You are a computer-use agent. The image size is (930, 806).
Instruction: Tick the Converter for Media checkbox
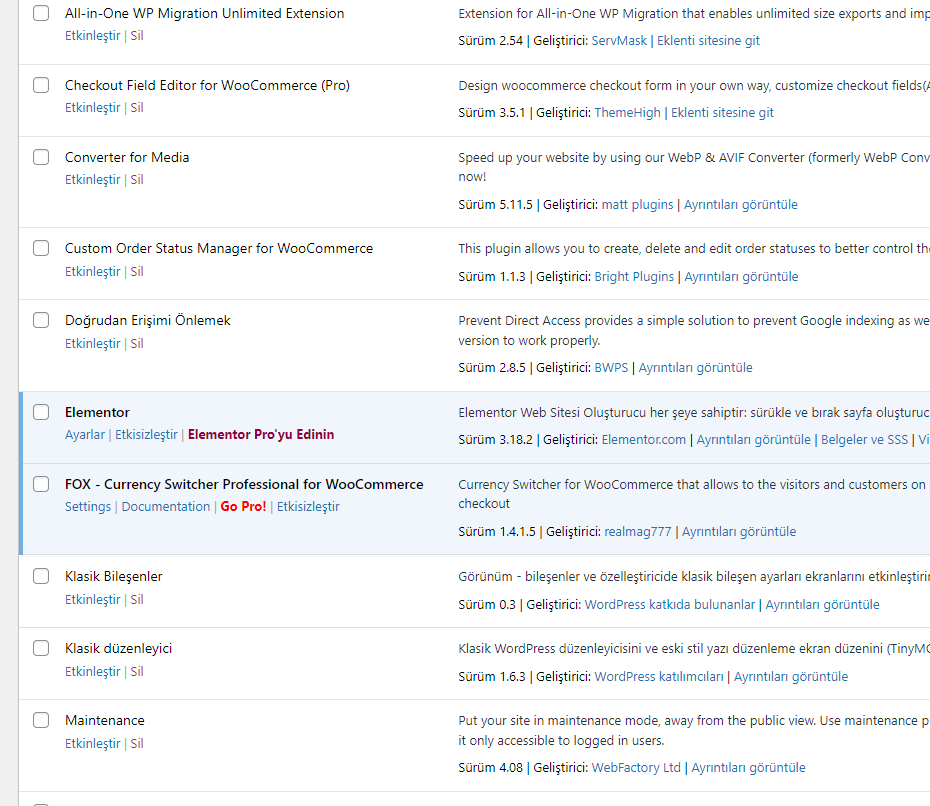(41, 157)
